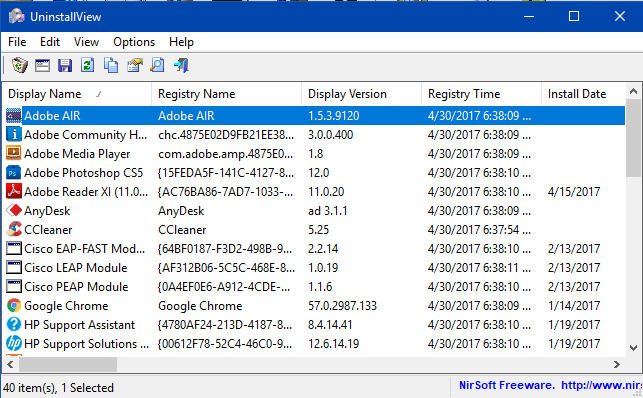The image size is (643, 398).
Task: Select the CCleaner display name
Action: (x=48, y=230)
